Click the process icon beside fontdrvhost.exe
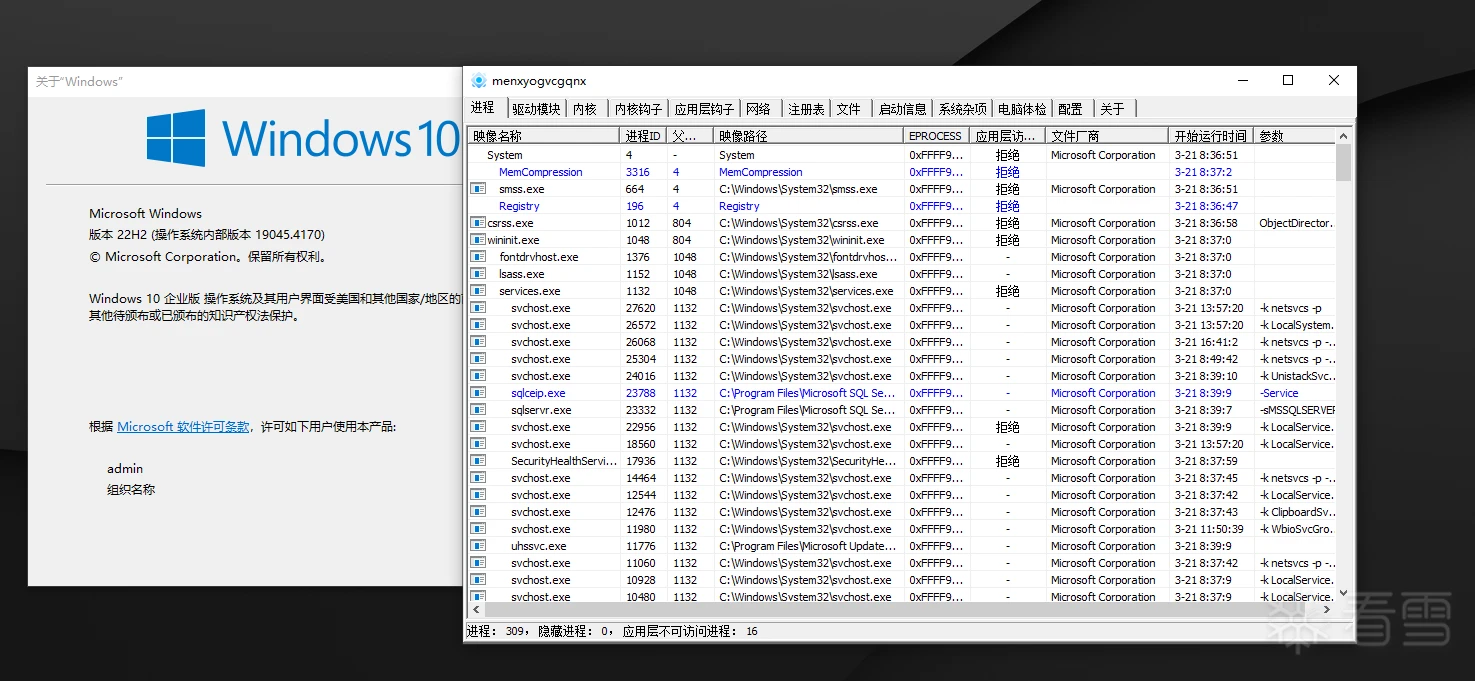This screenshot has width=1475, height=681. click(x=478, y=257)
